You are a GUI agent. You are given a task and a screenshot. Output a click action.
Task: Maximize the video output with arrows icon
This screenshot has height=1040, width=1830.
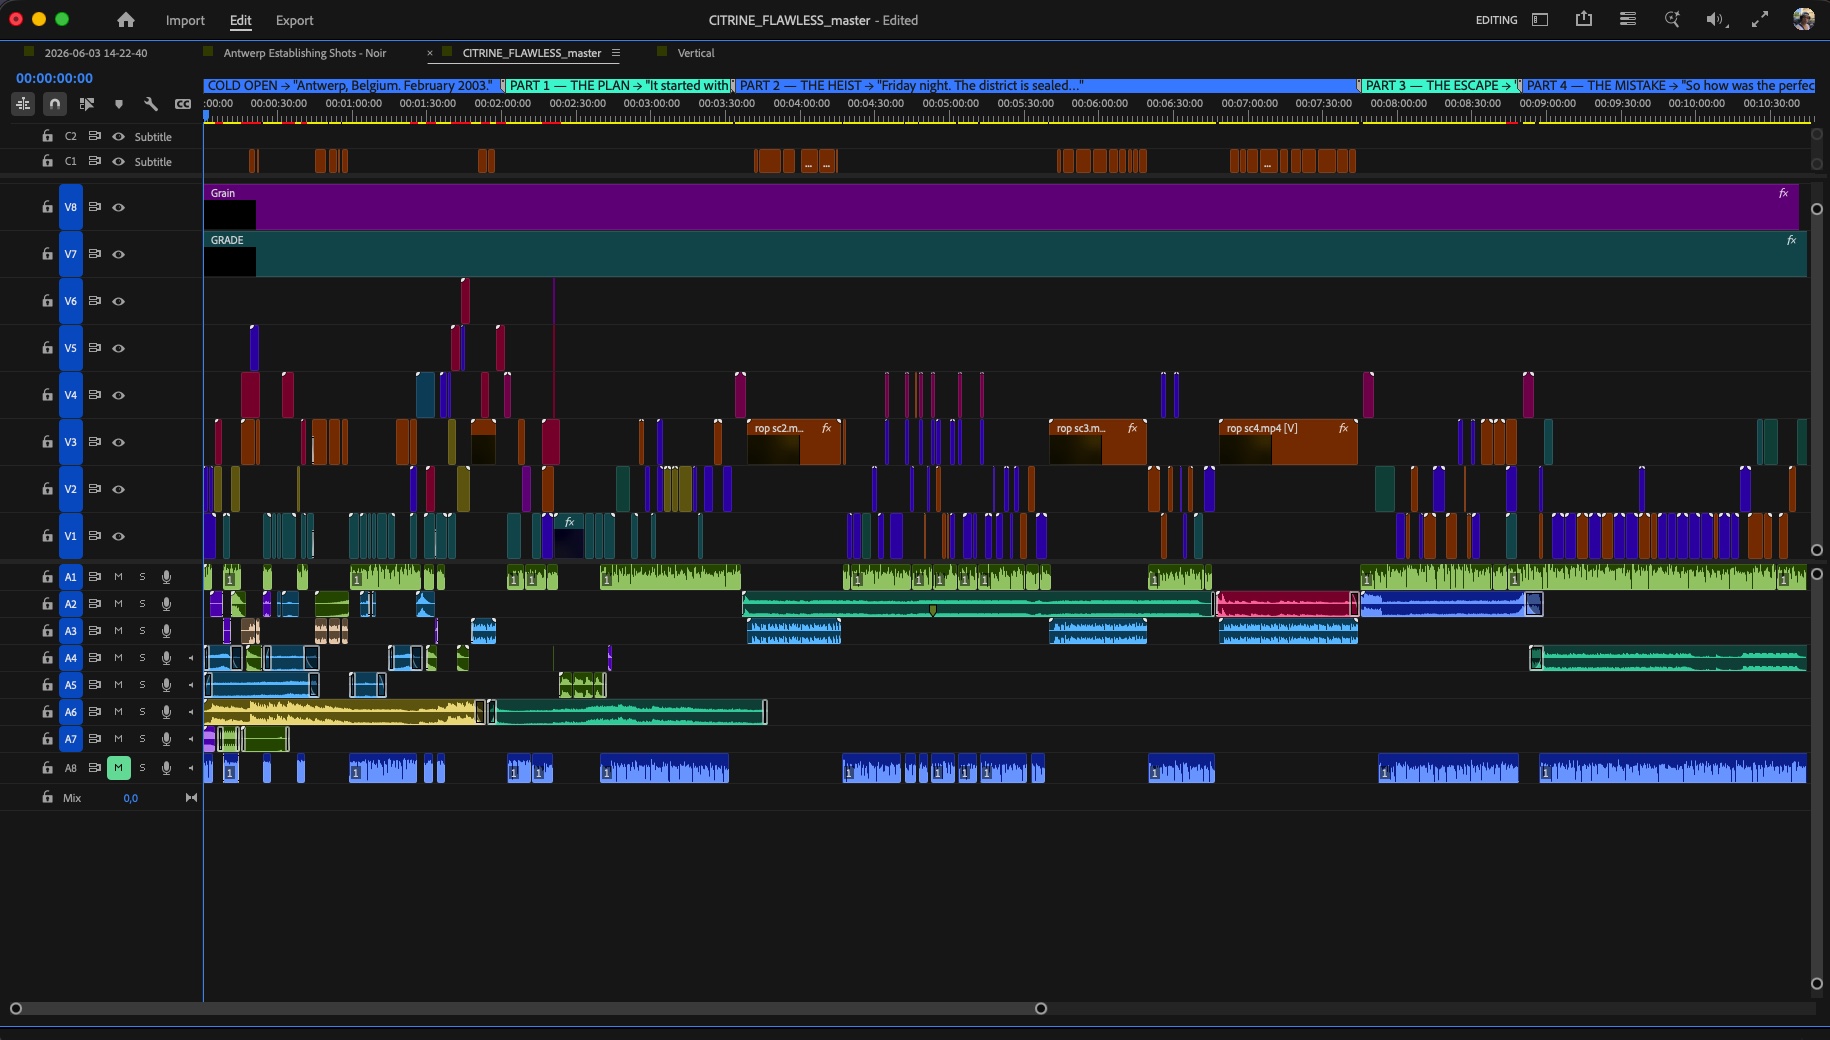[x=1760, y=19]
